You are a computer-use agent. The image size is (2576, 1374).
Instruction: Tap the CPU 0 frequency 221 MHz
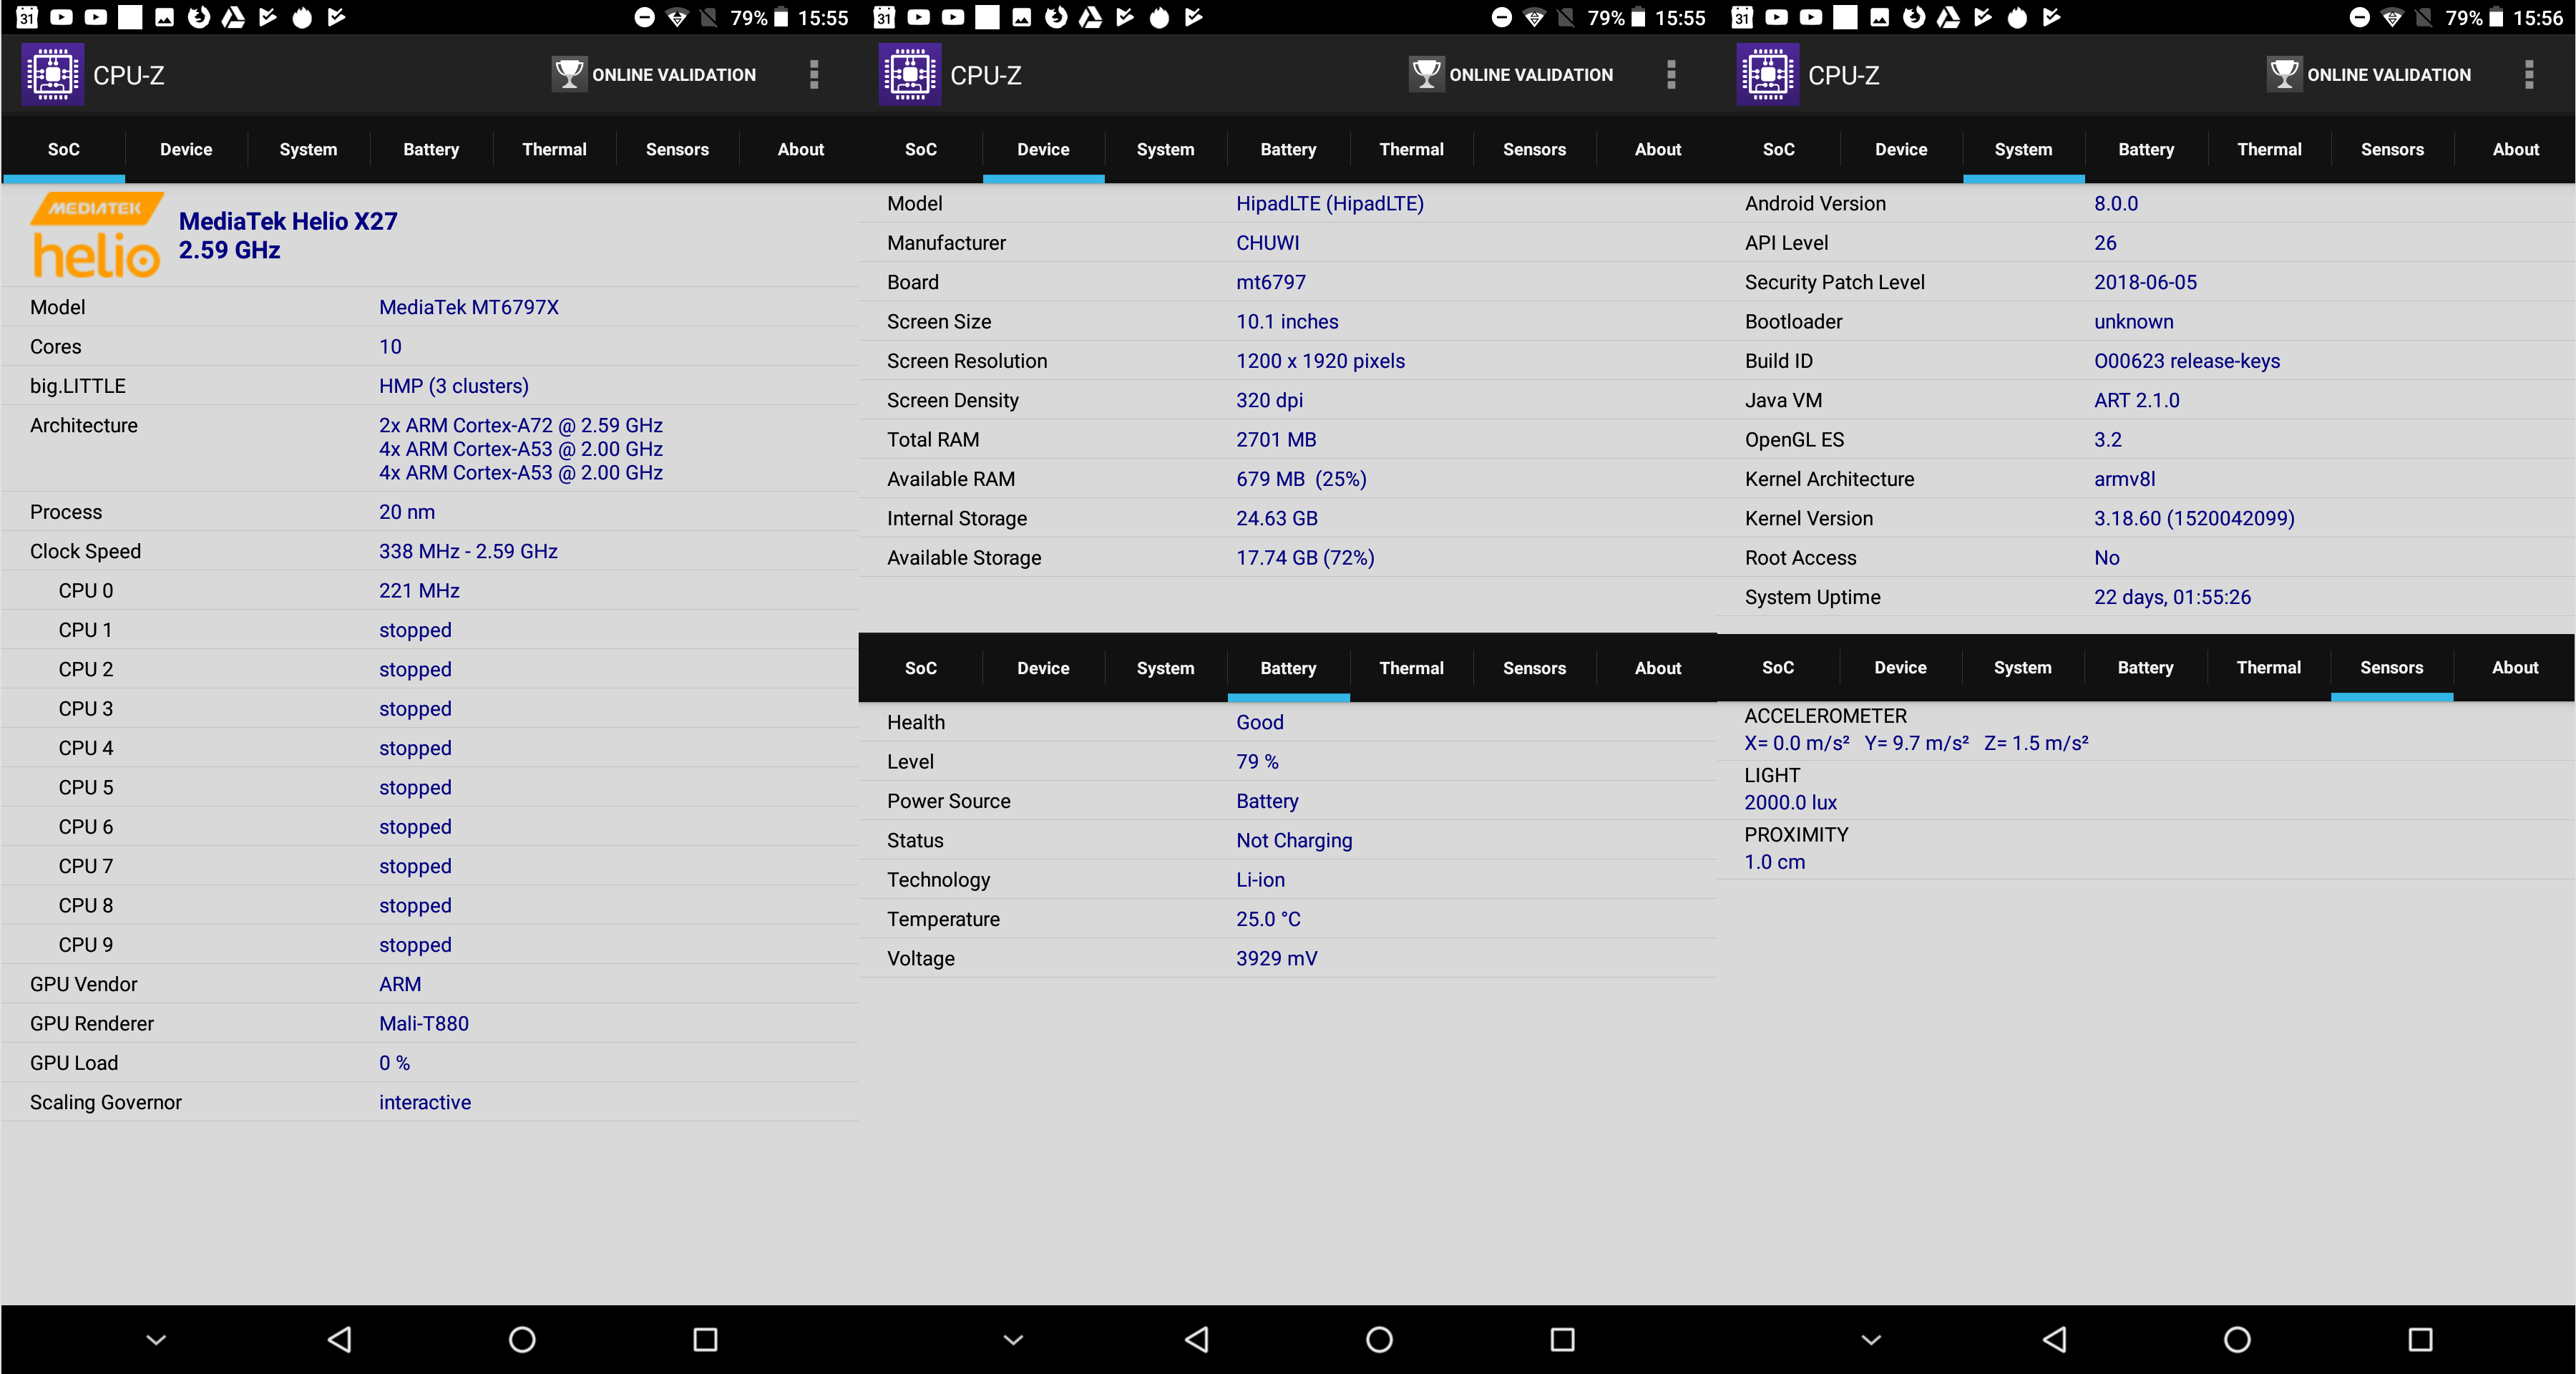[419, 591]
